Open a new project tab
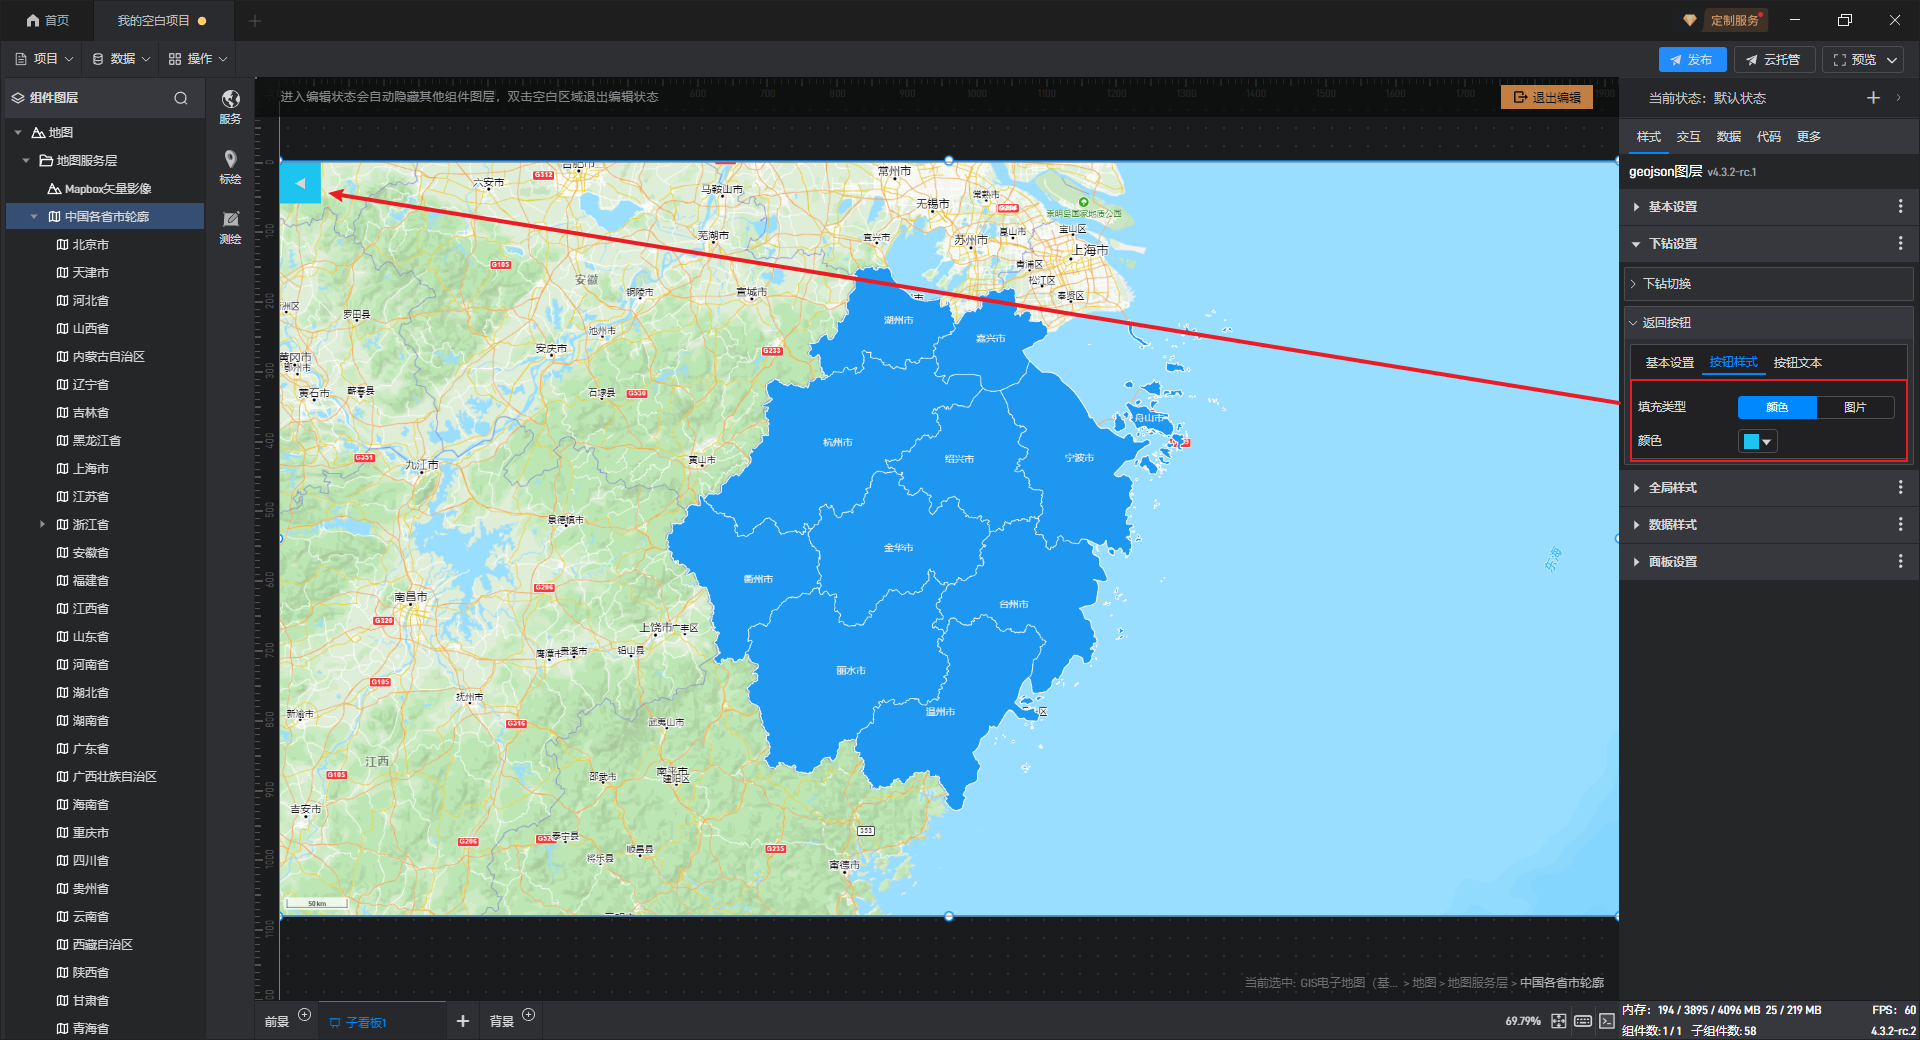 (255, 21)
